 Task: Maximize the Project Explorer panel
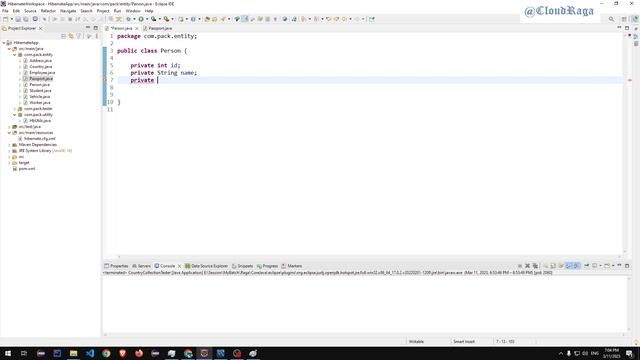[x=96, y=28]
